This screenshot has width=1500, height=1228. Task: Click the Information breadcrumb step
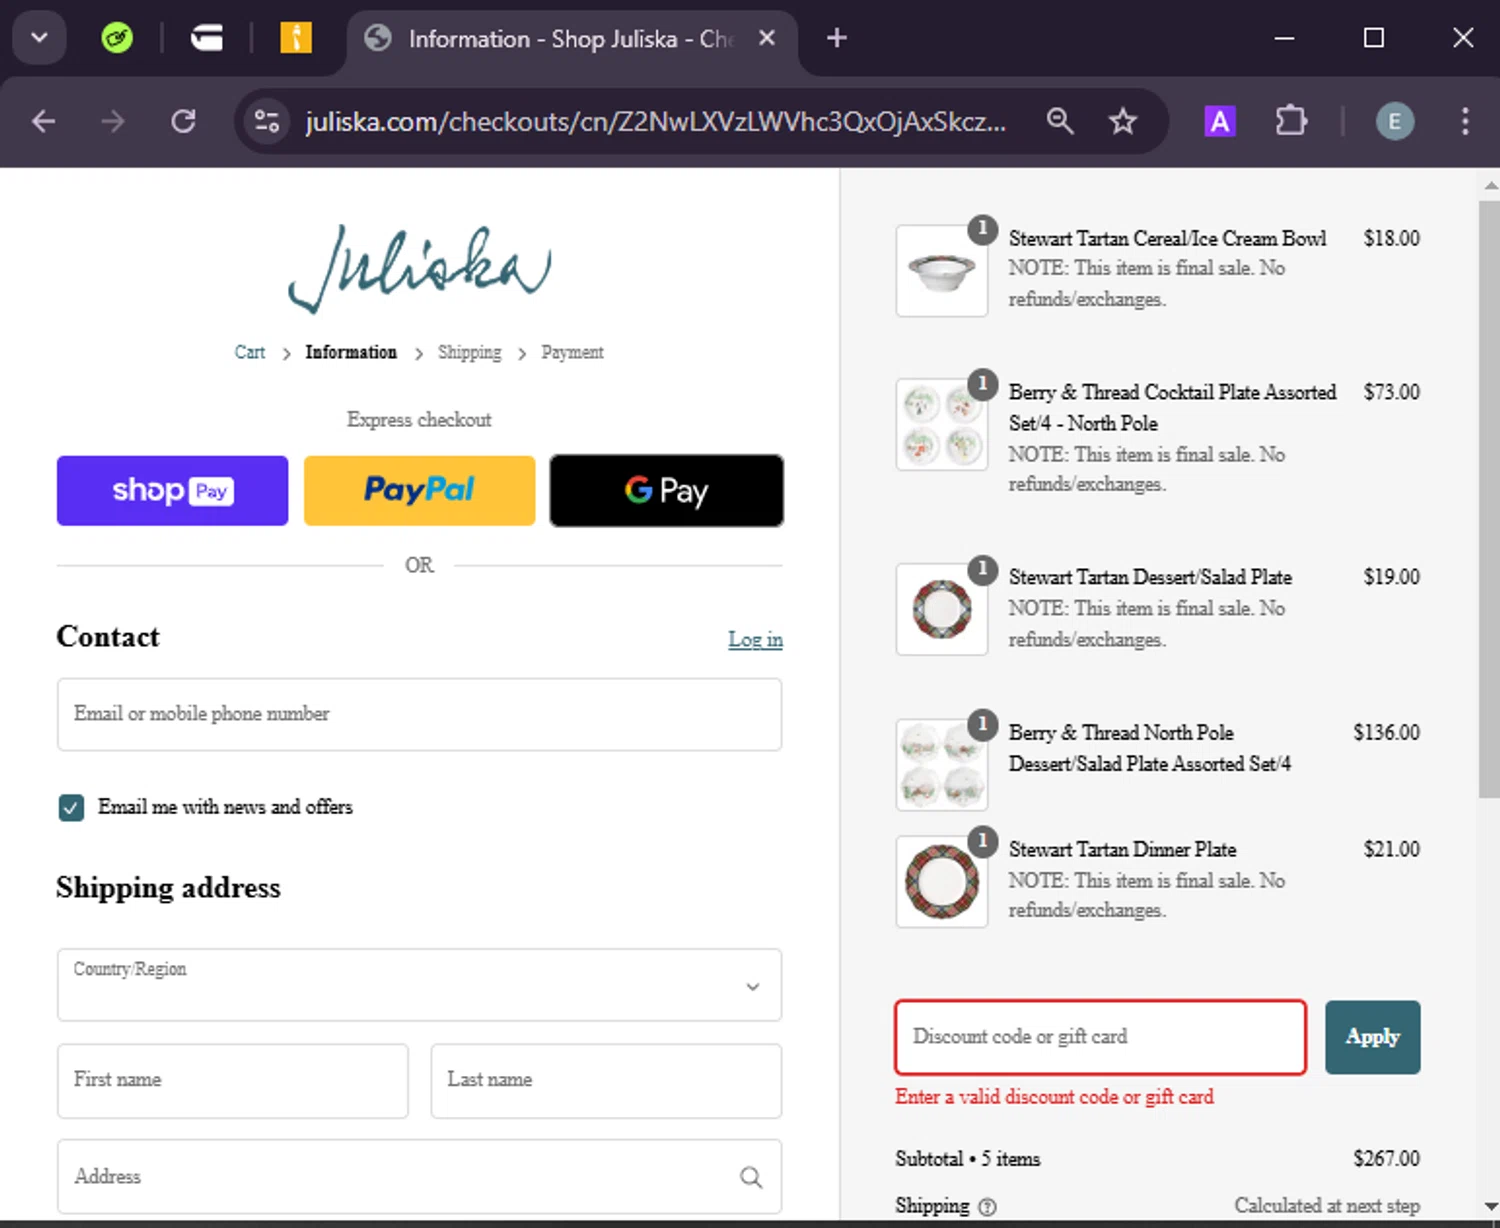(x=351, y=352)
